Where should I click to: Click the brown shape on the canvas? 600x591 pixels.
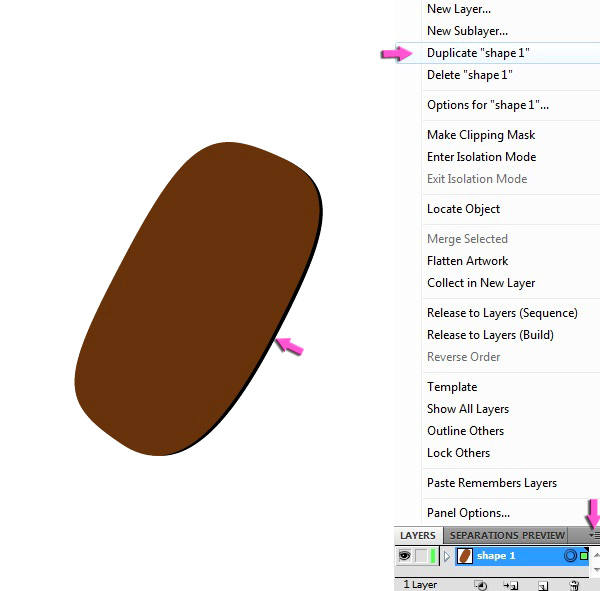click(197, 299)
